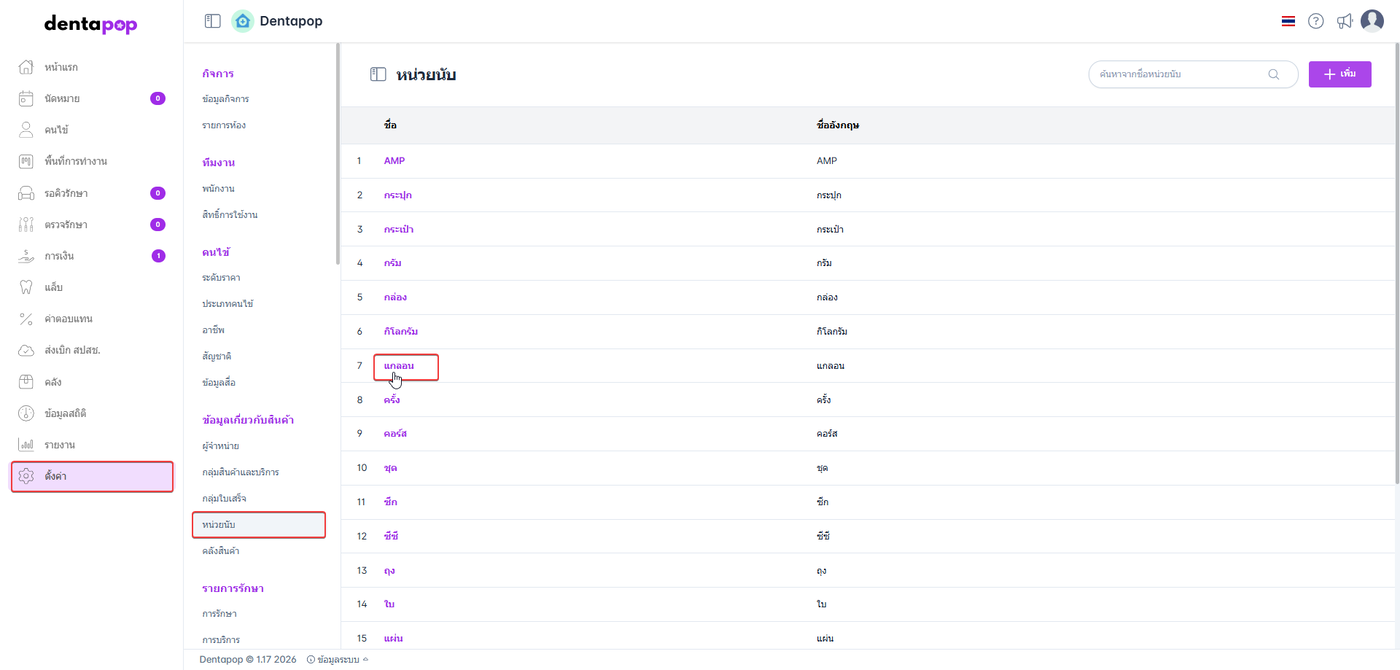The width and height of the screenshot is (1400, 670).
Task: Open the แกลลอน unit link
Action: (x=398, y=366)
